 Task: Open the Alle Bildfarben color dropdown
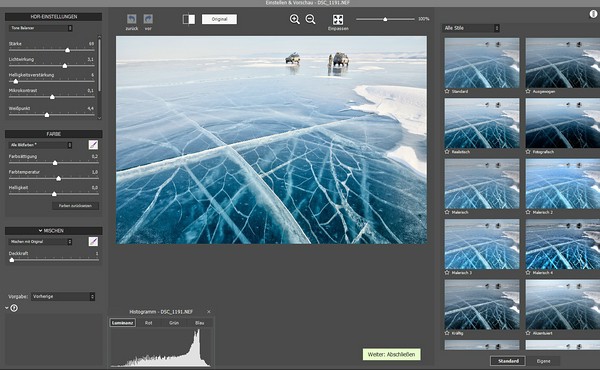[41, 145]
